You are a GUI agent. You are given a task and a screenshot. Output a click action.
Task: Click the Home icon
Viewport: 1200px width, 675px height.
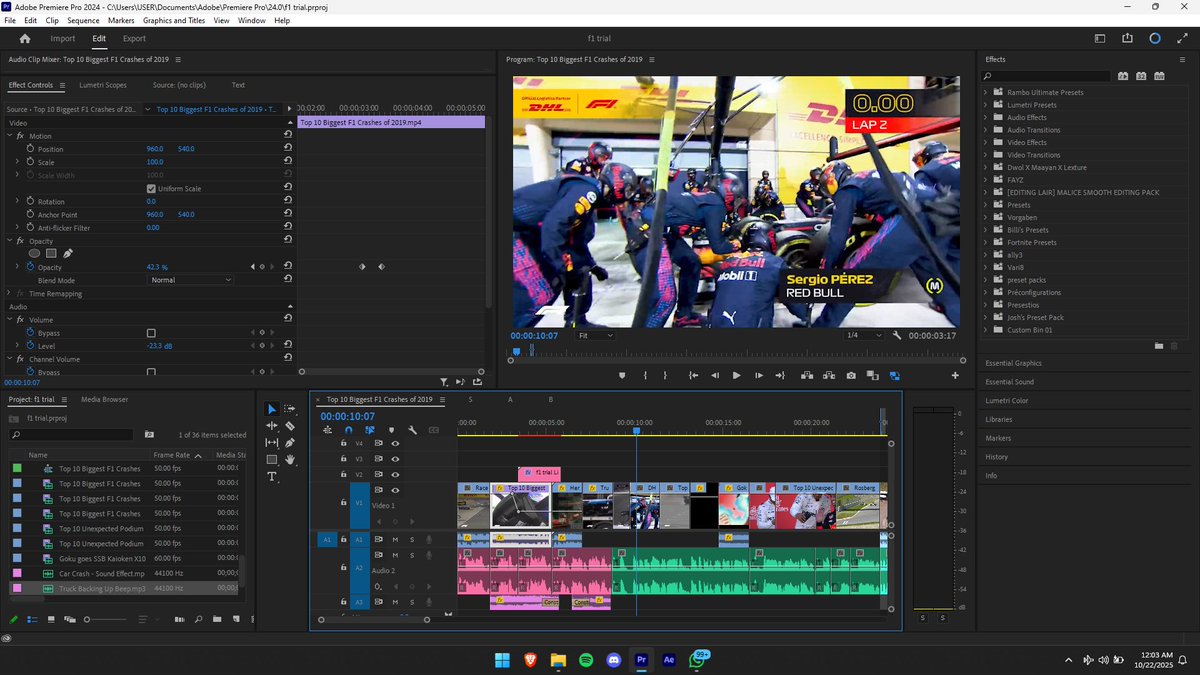pyautogui.click(x=25, y=38)
